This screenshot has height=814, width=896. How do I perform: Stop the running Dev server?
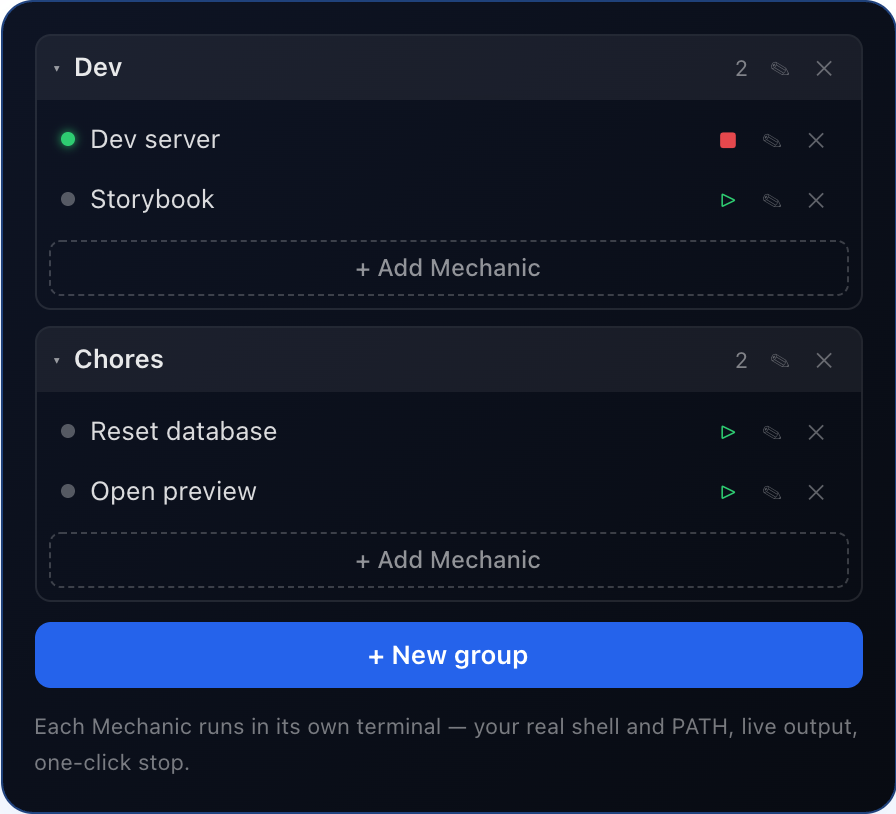(727, 140)
